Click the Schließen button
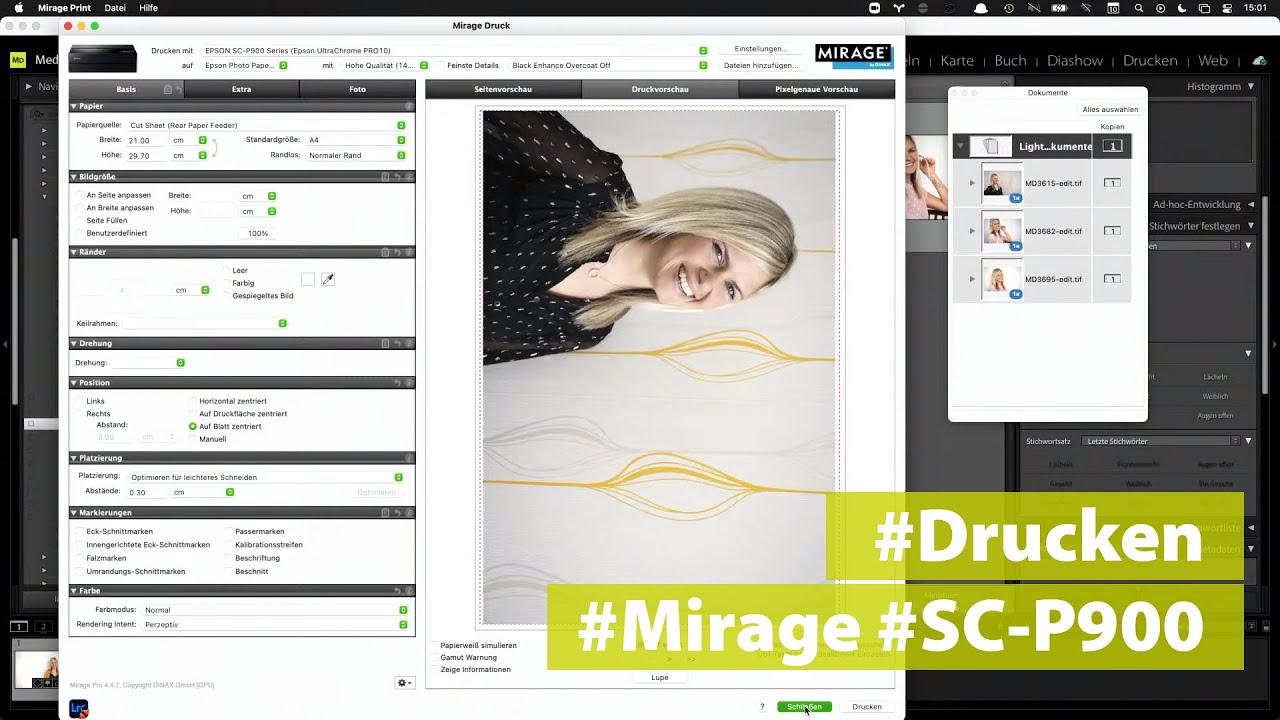1280x720 pixels. pos(804,707)
